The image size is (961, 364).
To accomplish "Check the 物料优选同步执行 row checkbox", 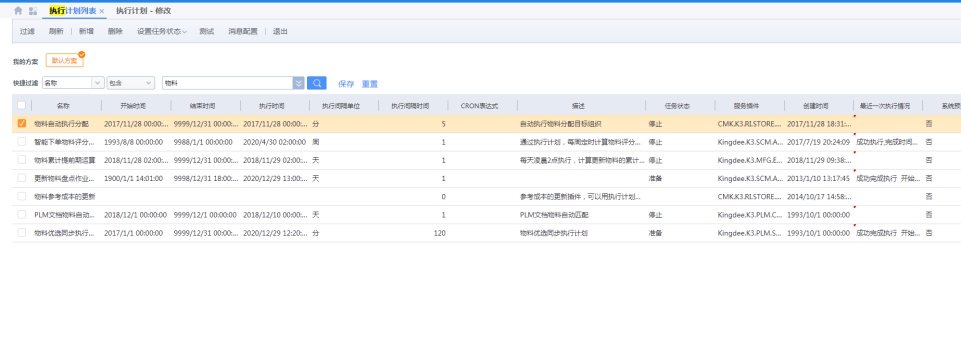I will coord(21,233).
